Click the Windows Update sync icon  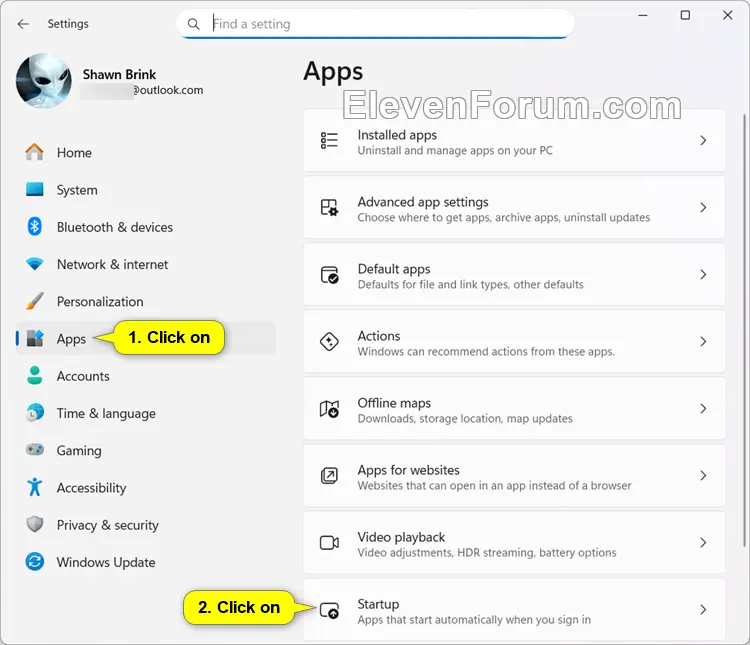tap(34, 562)
